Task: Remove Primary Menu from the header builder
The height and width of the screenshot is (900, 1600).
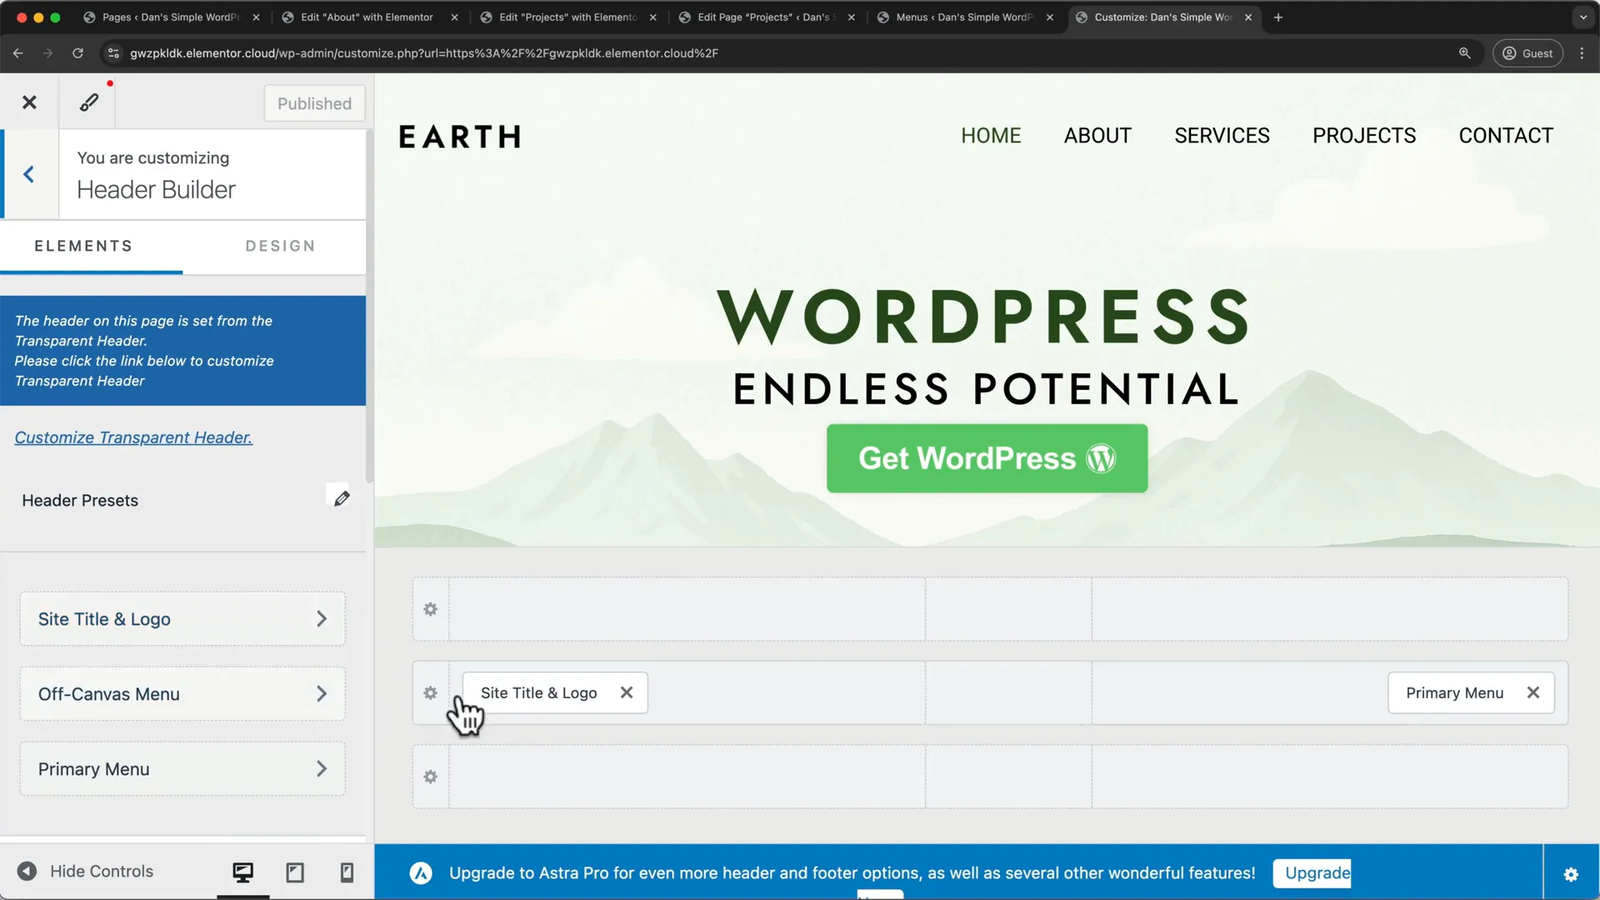Action: click(1533, 693)
